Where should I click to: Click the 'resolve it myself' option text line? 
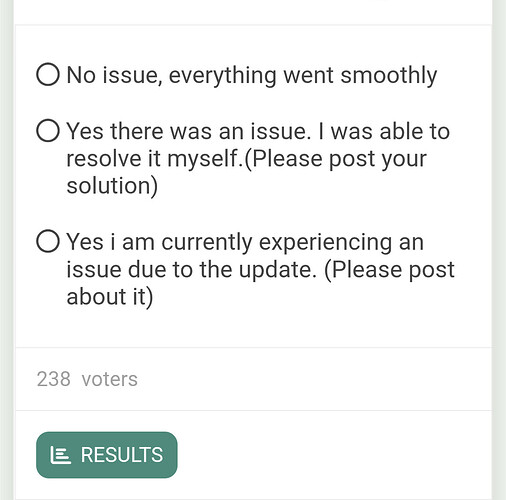tap(246, 159)
